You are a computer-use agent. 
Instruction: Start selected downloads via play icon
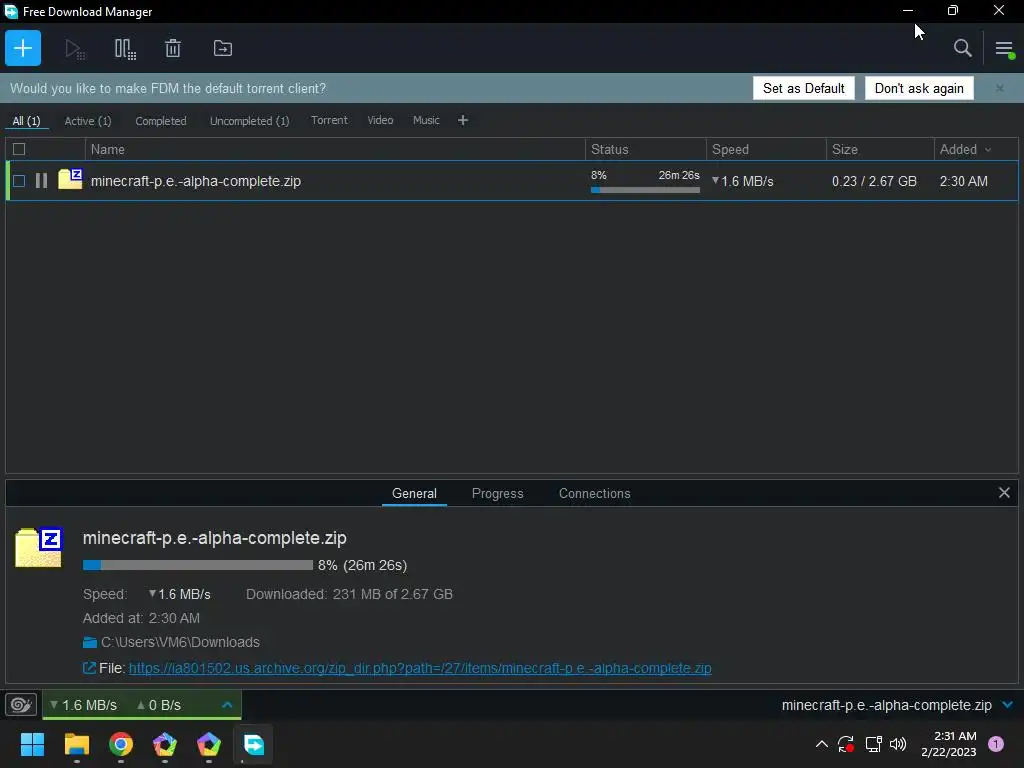pos(74,48)
